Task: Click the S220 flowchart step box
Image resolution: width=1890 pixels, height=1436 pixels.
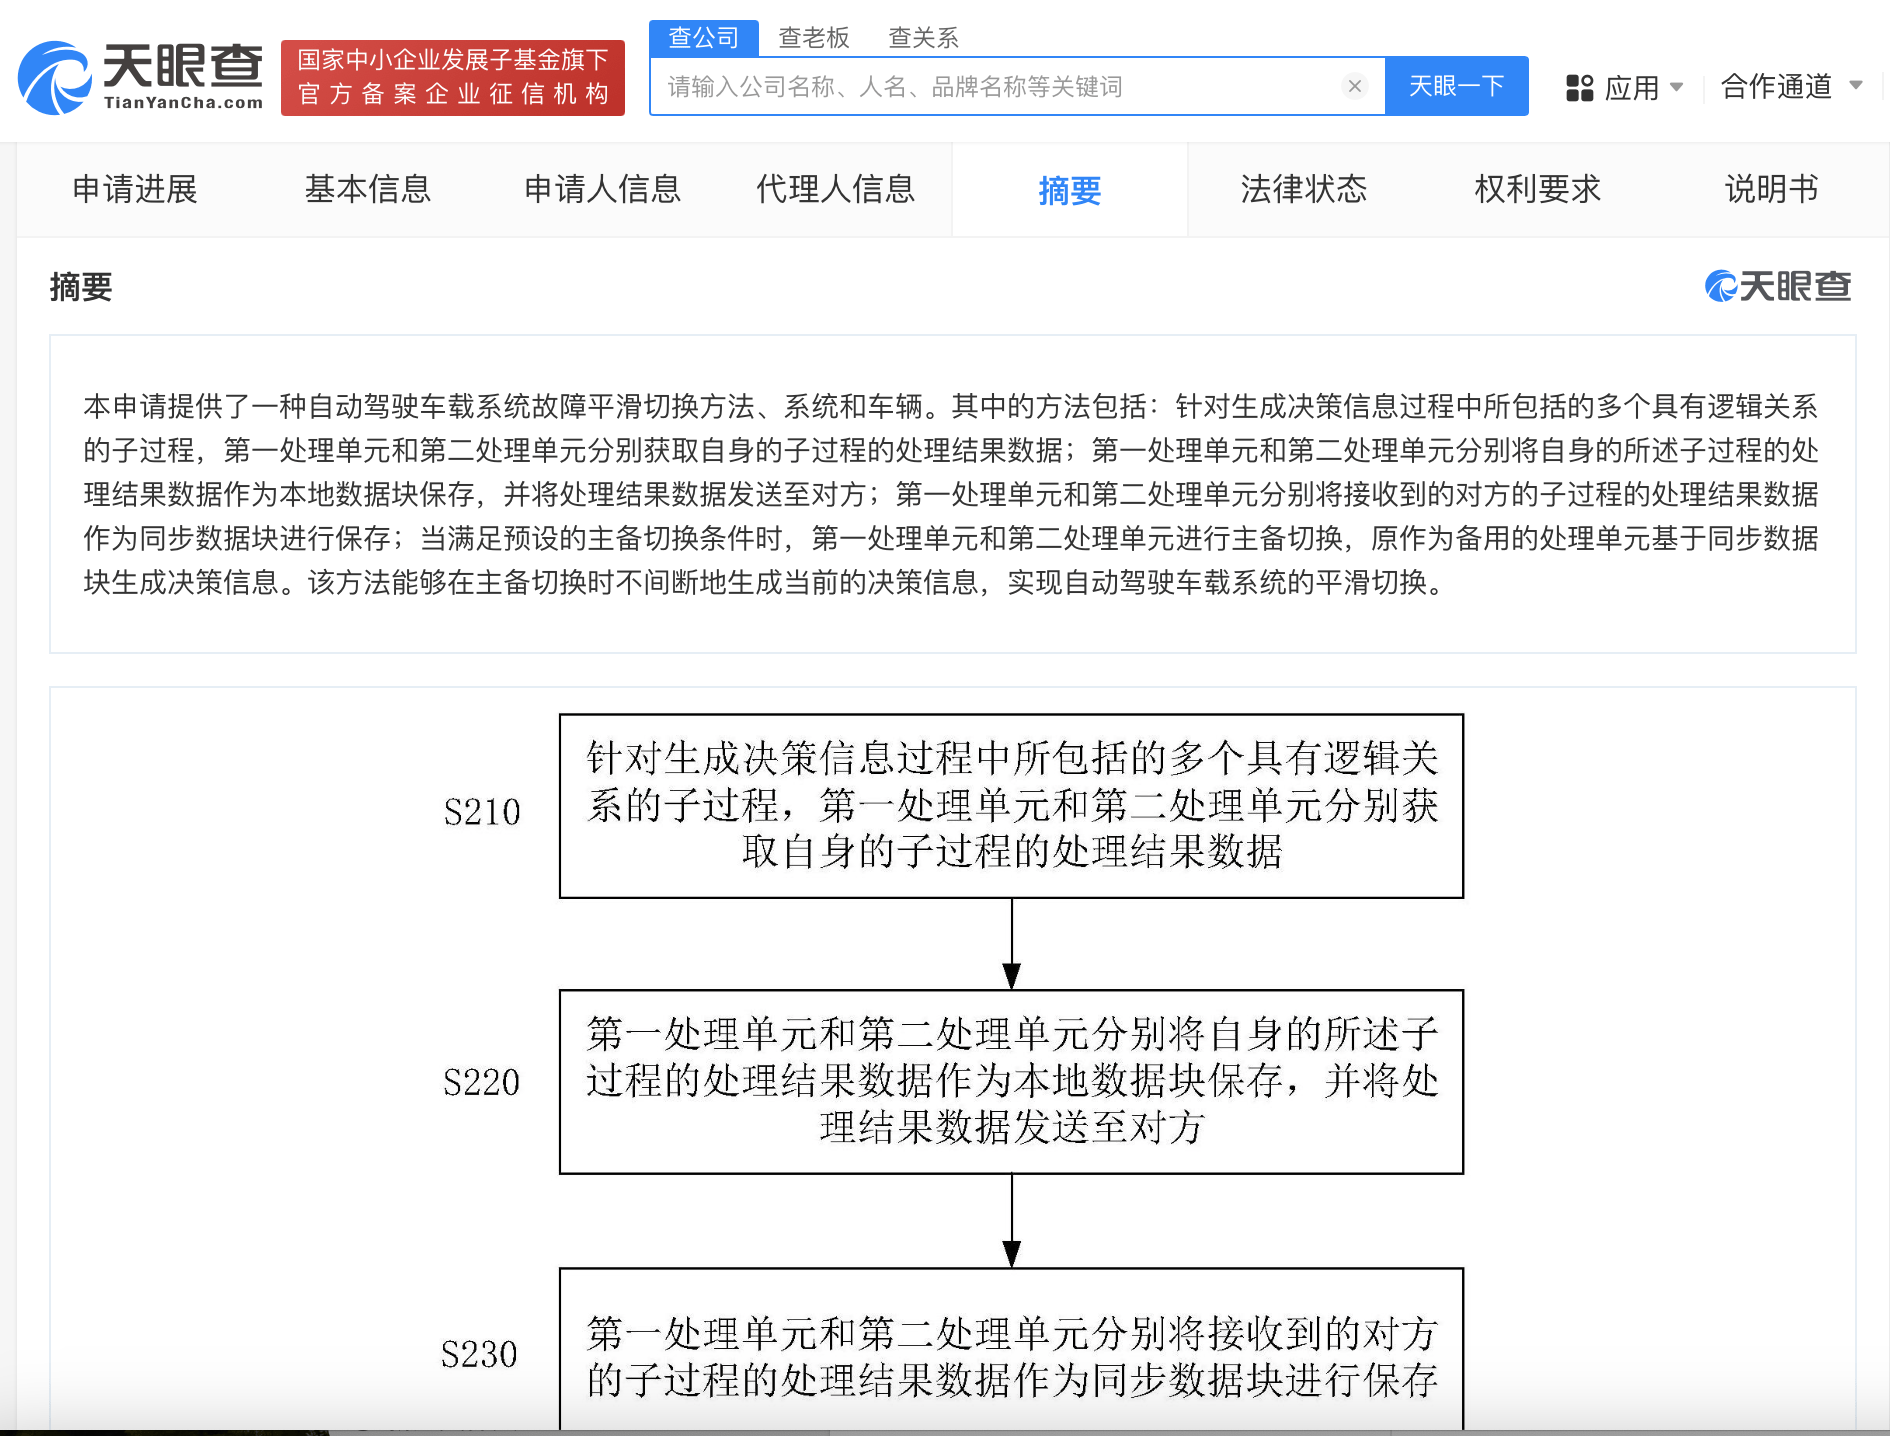Action: click(1011, 1082)
